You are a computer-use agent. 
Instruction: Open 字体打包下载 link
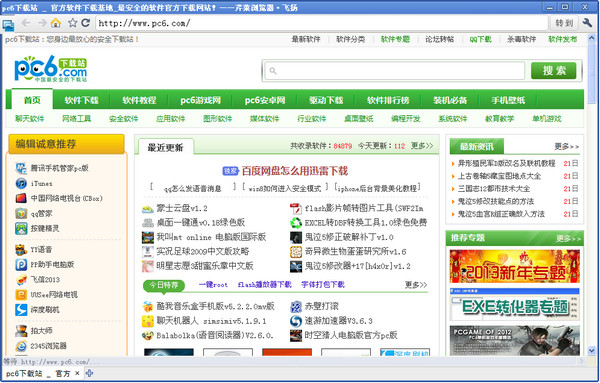(x=323, y=285)
